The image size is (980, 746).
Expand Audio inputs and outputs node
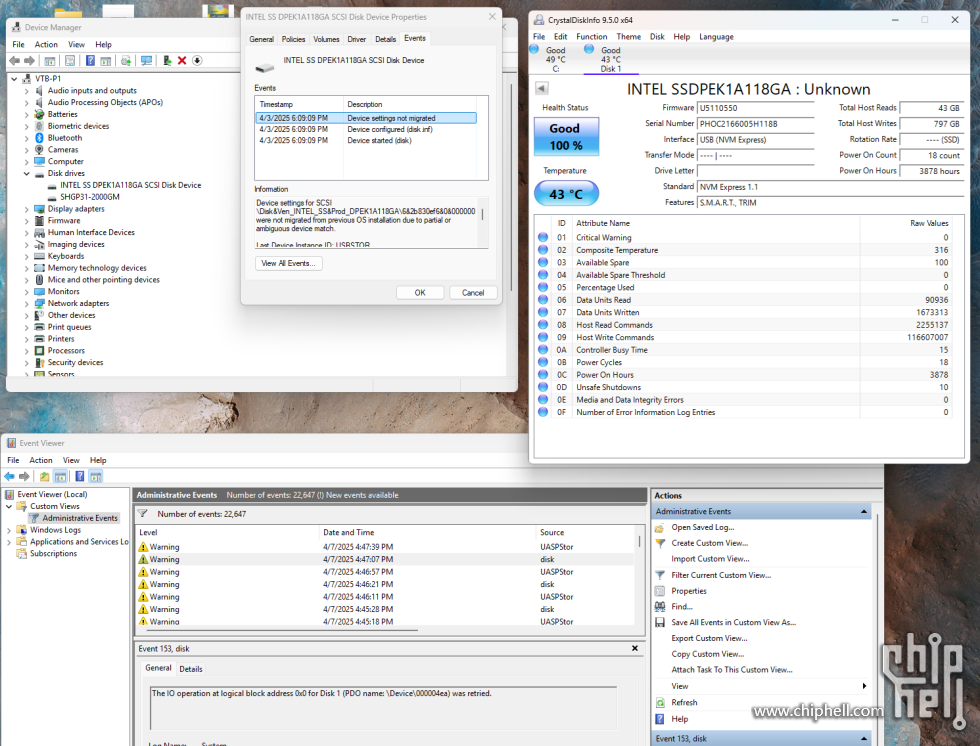tap(26, 91)
